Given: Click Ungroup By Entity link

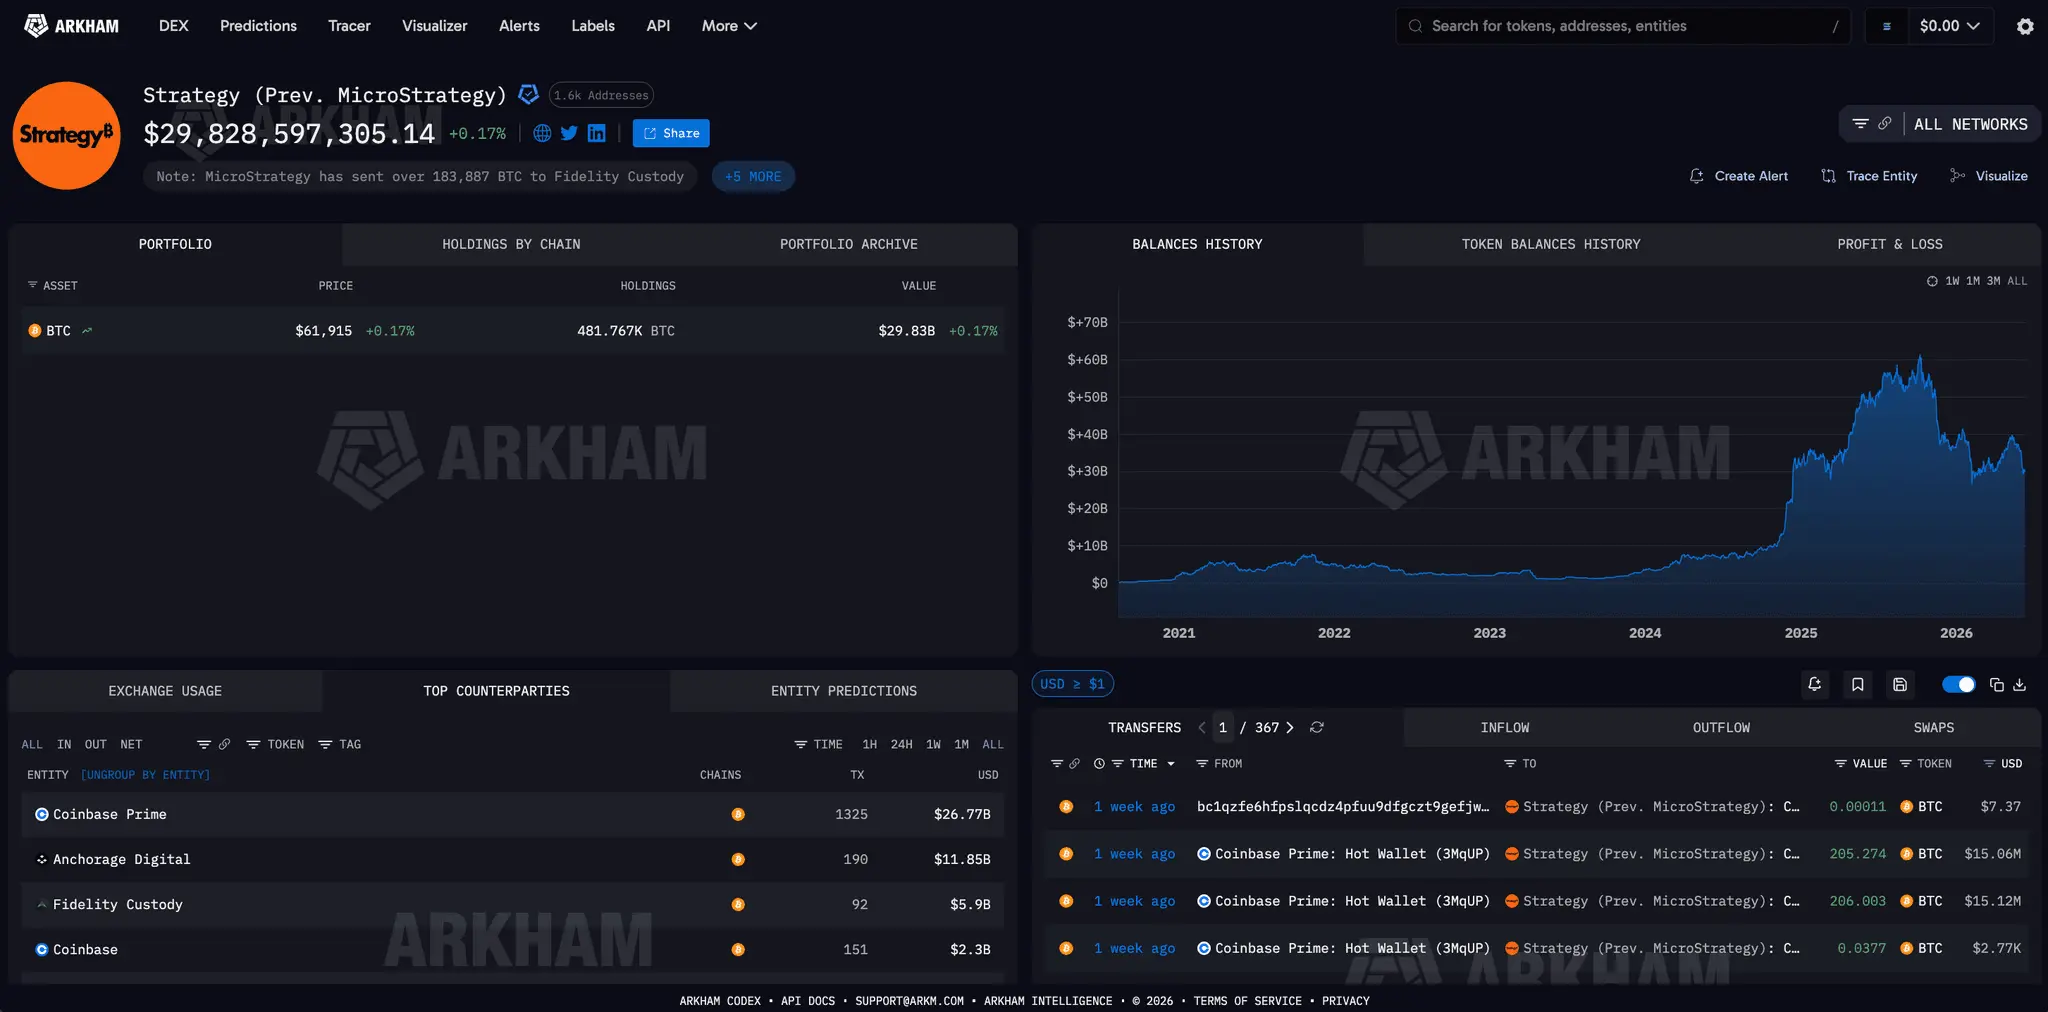Looking at the screenshot, I should tap(145, 775).
